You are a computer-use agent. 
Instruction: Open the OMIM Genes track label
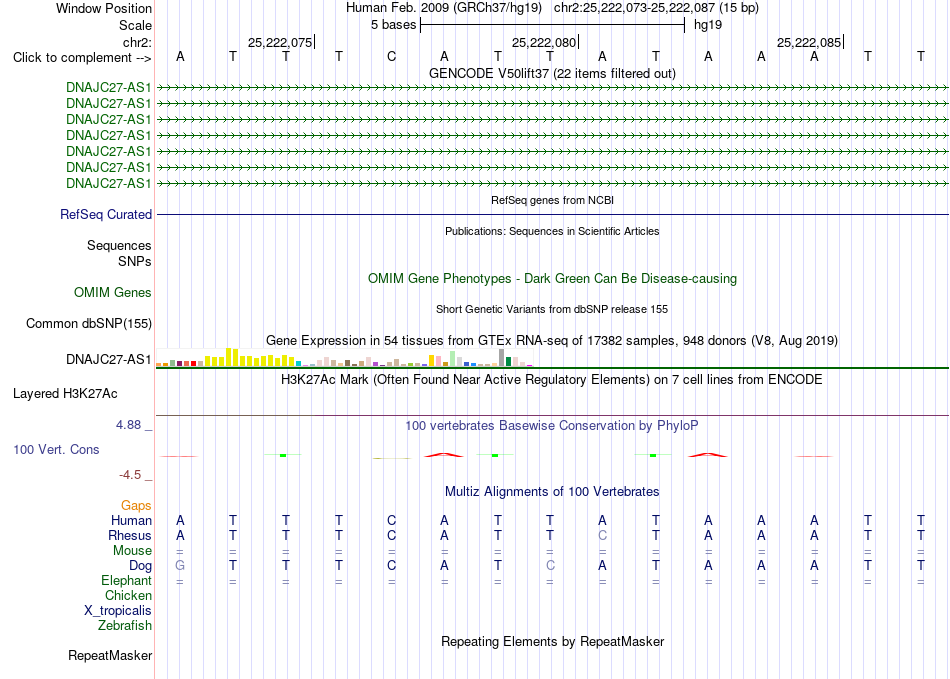pos(113,293)
